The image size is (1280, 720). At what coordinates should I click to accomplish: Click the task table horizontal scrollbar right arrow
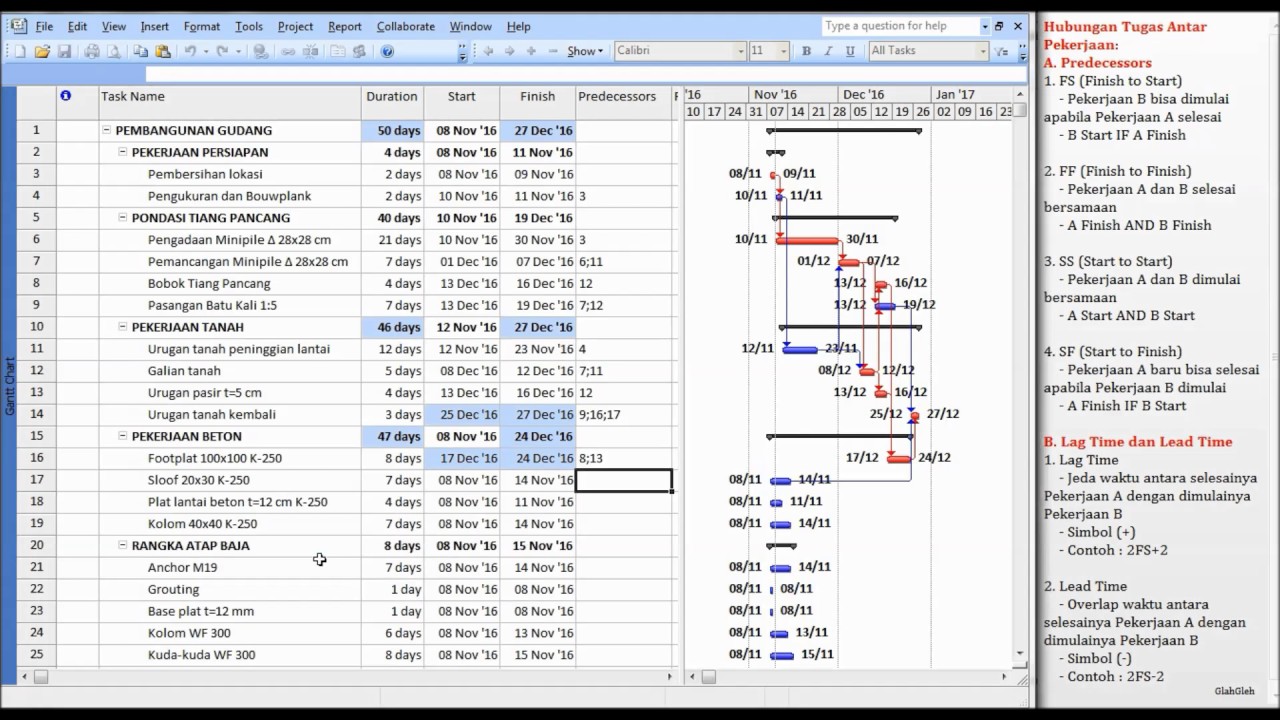coord(670,677)
